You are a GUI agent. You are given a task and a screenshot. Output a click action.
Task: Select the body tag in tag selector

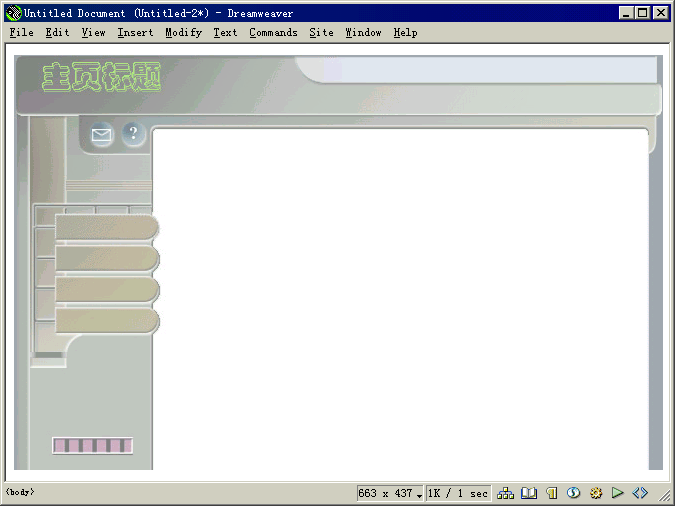tap(18, 493)
